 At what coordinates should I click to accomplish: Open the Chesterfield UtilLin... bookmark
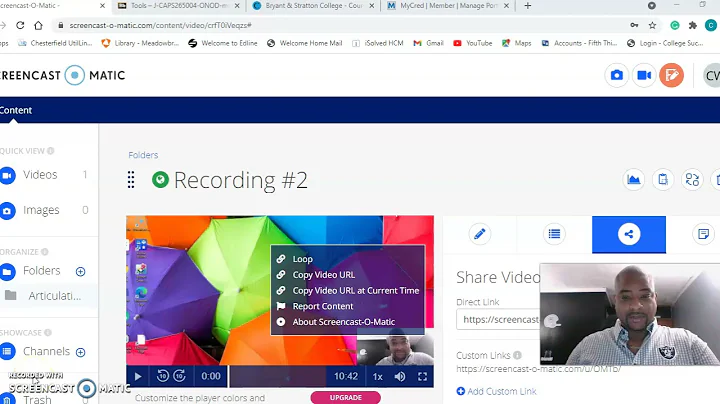55,43
